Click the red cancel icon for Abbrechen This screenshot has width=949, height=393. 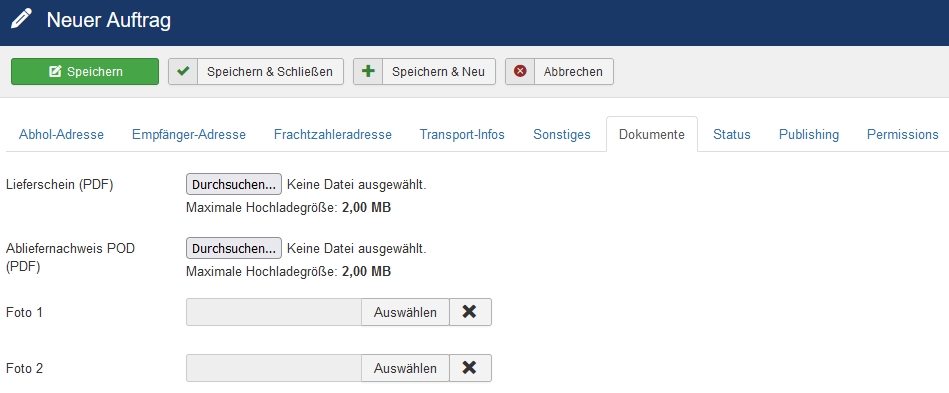coord(520,71)
